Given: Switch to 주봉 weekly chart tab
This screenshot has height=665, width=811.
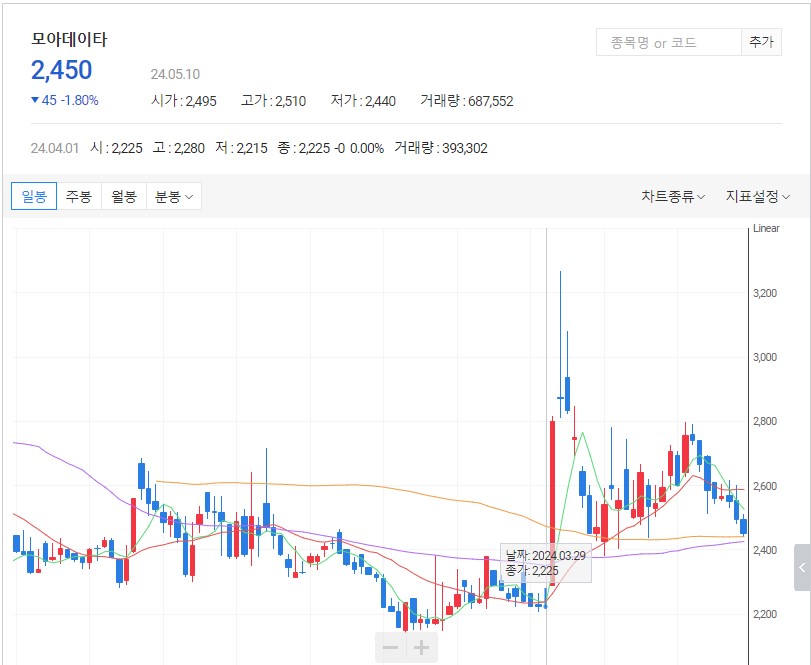Looking at the screenshot, I should (x=79, y=196).
